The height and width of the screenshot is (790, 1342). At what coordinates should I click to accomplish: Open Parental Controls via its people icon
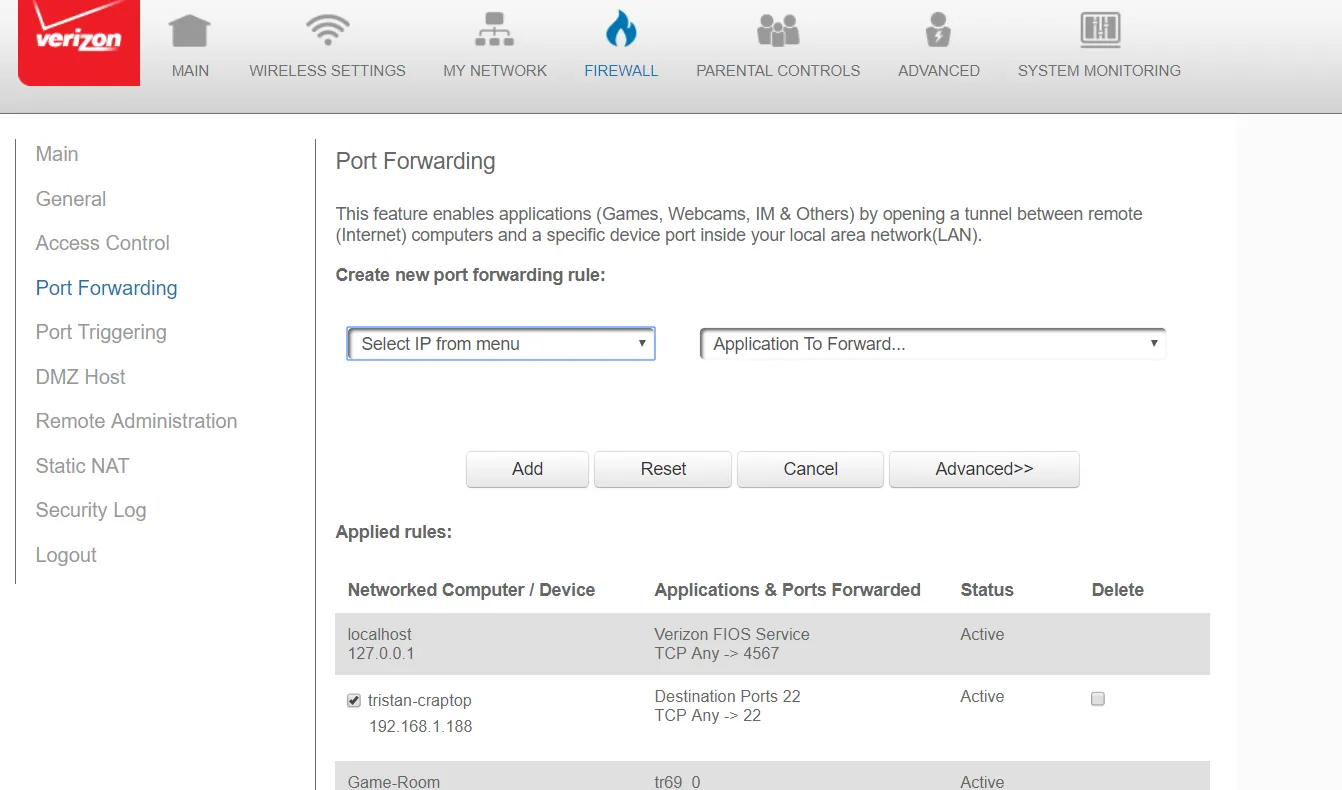(778, 30)
